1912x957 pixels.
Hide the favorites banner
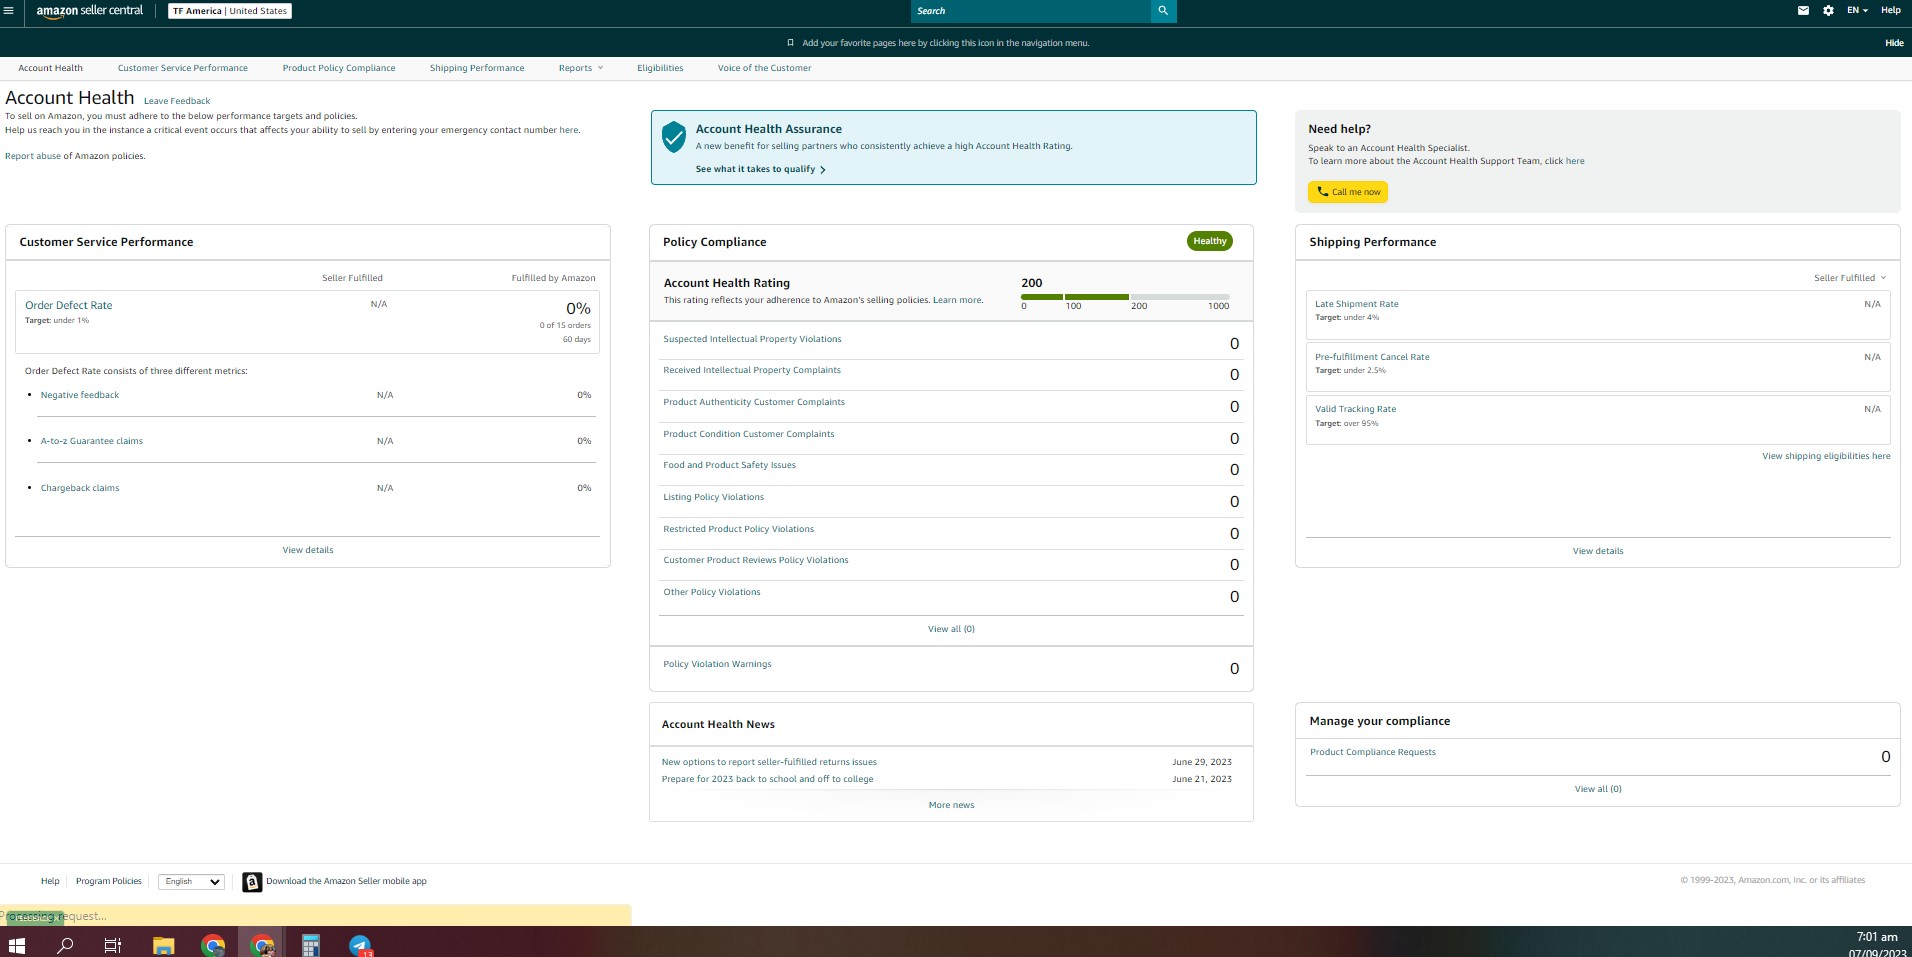1894,43
